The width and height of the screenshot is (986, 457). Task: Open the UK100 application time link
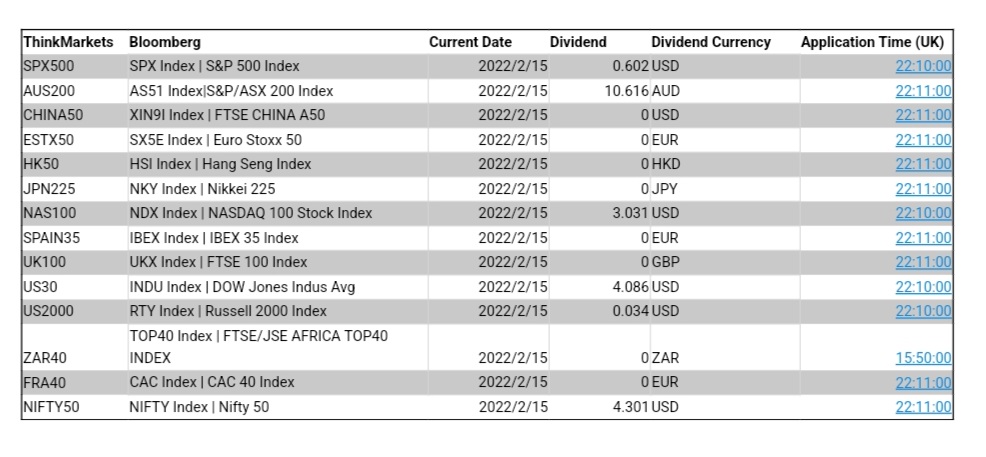tap(923, 262)
